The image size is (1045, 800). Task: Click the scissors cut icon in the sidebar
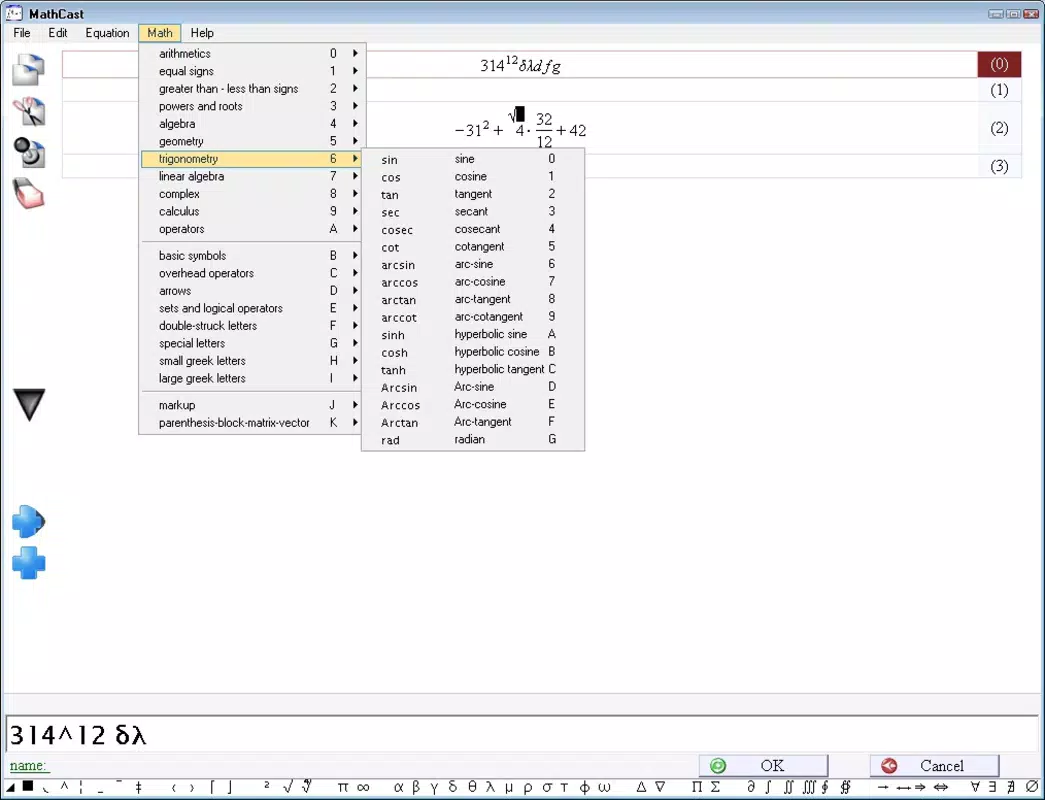point(29,111)
